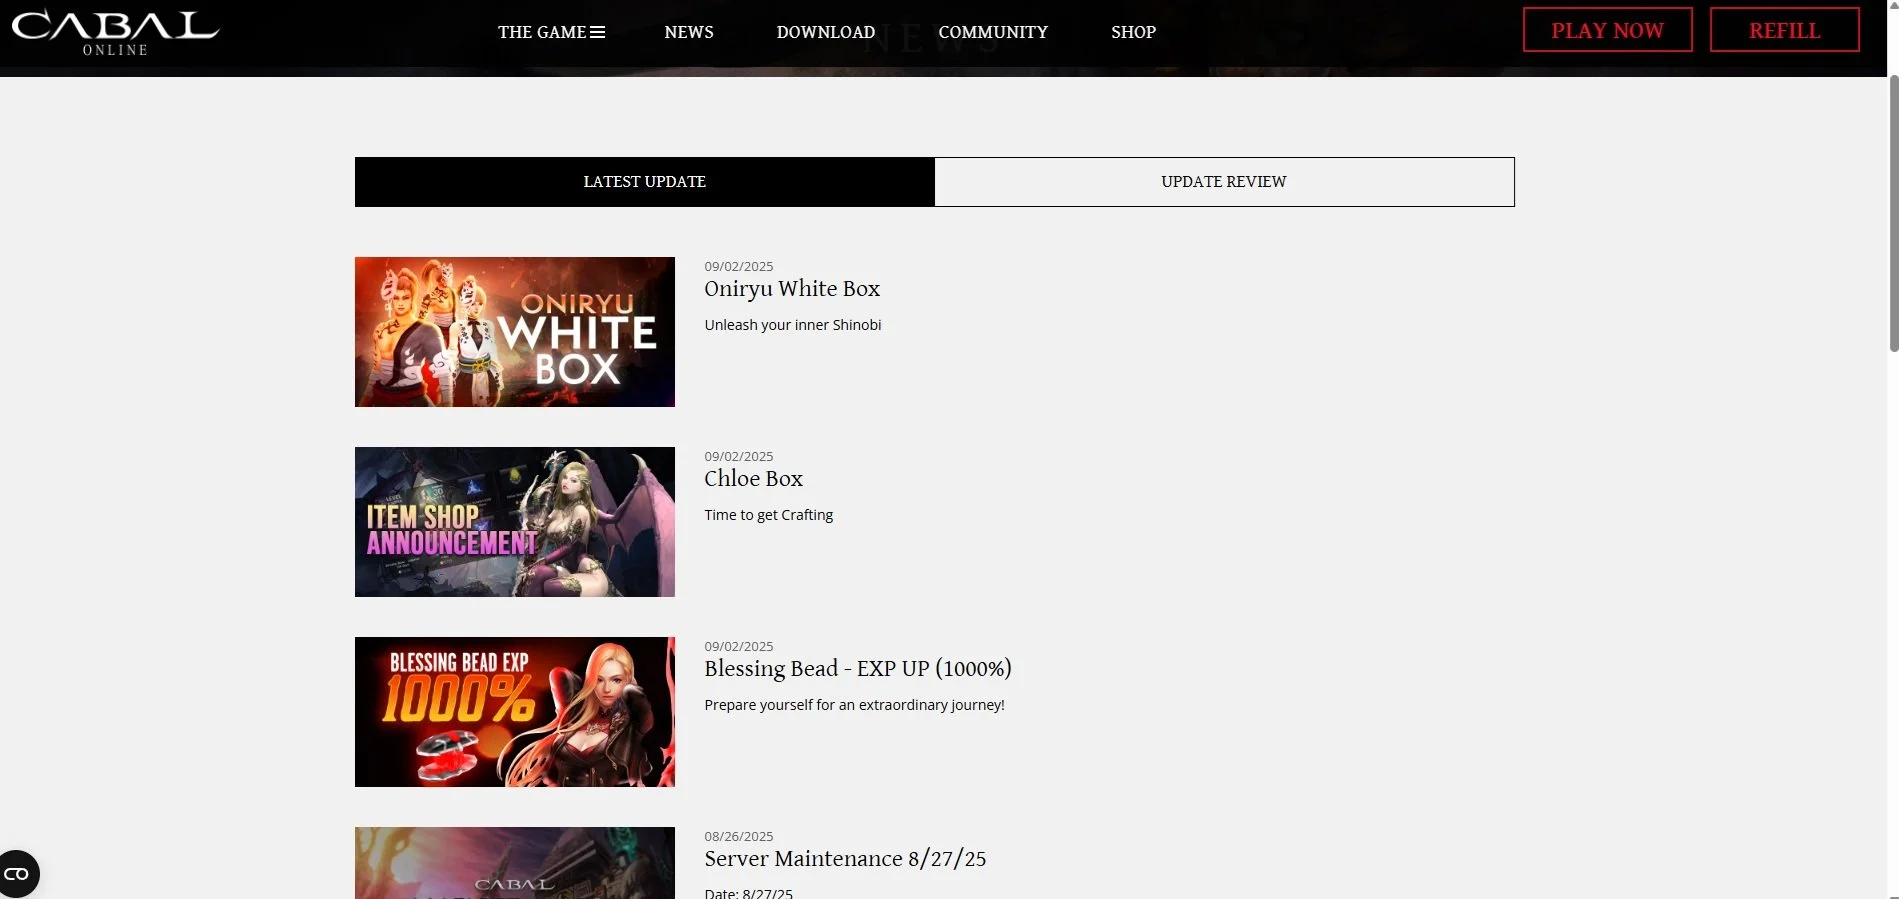The height and width of the screenshot is (899, 1899).
Task: Switch to the Update Review tab
Action: [1224, 182]
